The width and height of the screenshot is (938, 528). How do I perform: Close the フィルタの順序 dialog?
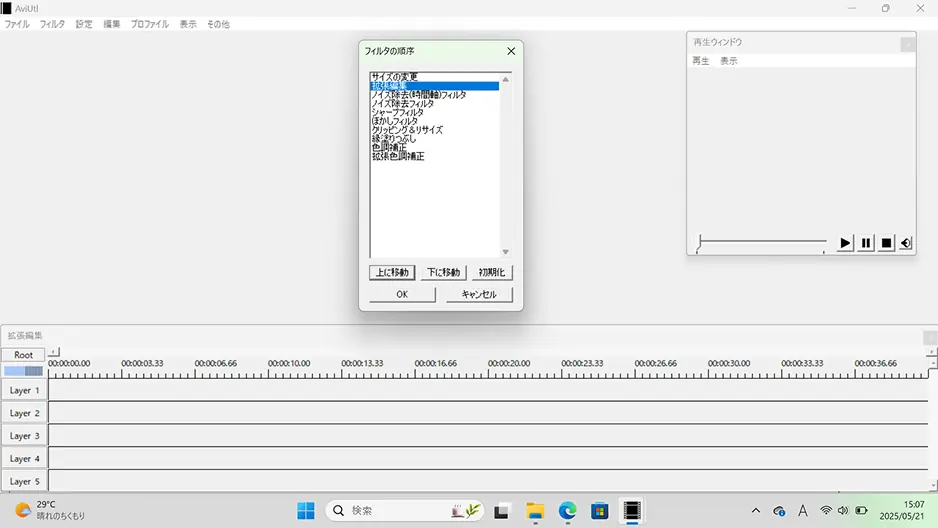tap(511, 51)
